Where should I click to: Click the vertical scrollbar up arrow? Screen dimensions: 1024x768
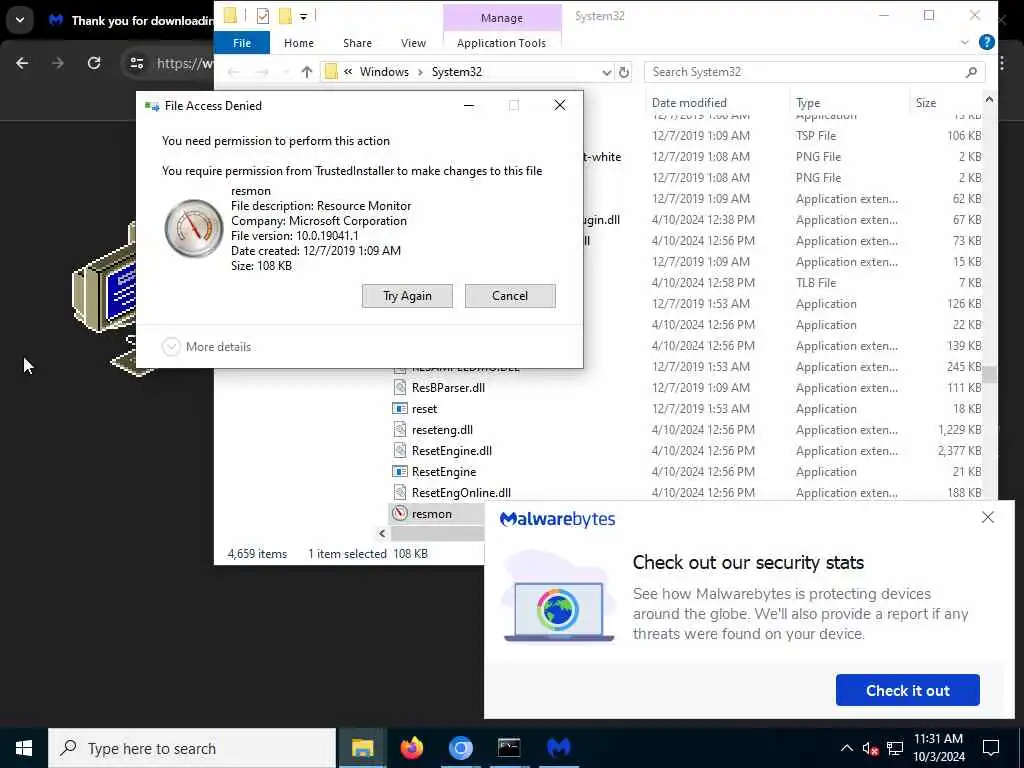click(x=989, y=99)
